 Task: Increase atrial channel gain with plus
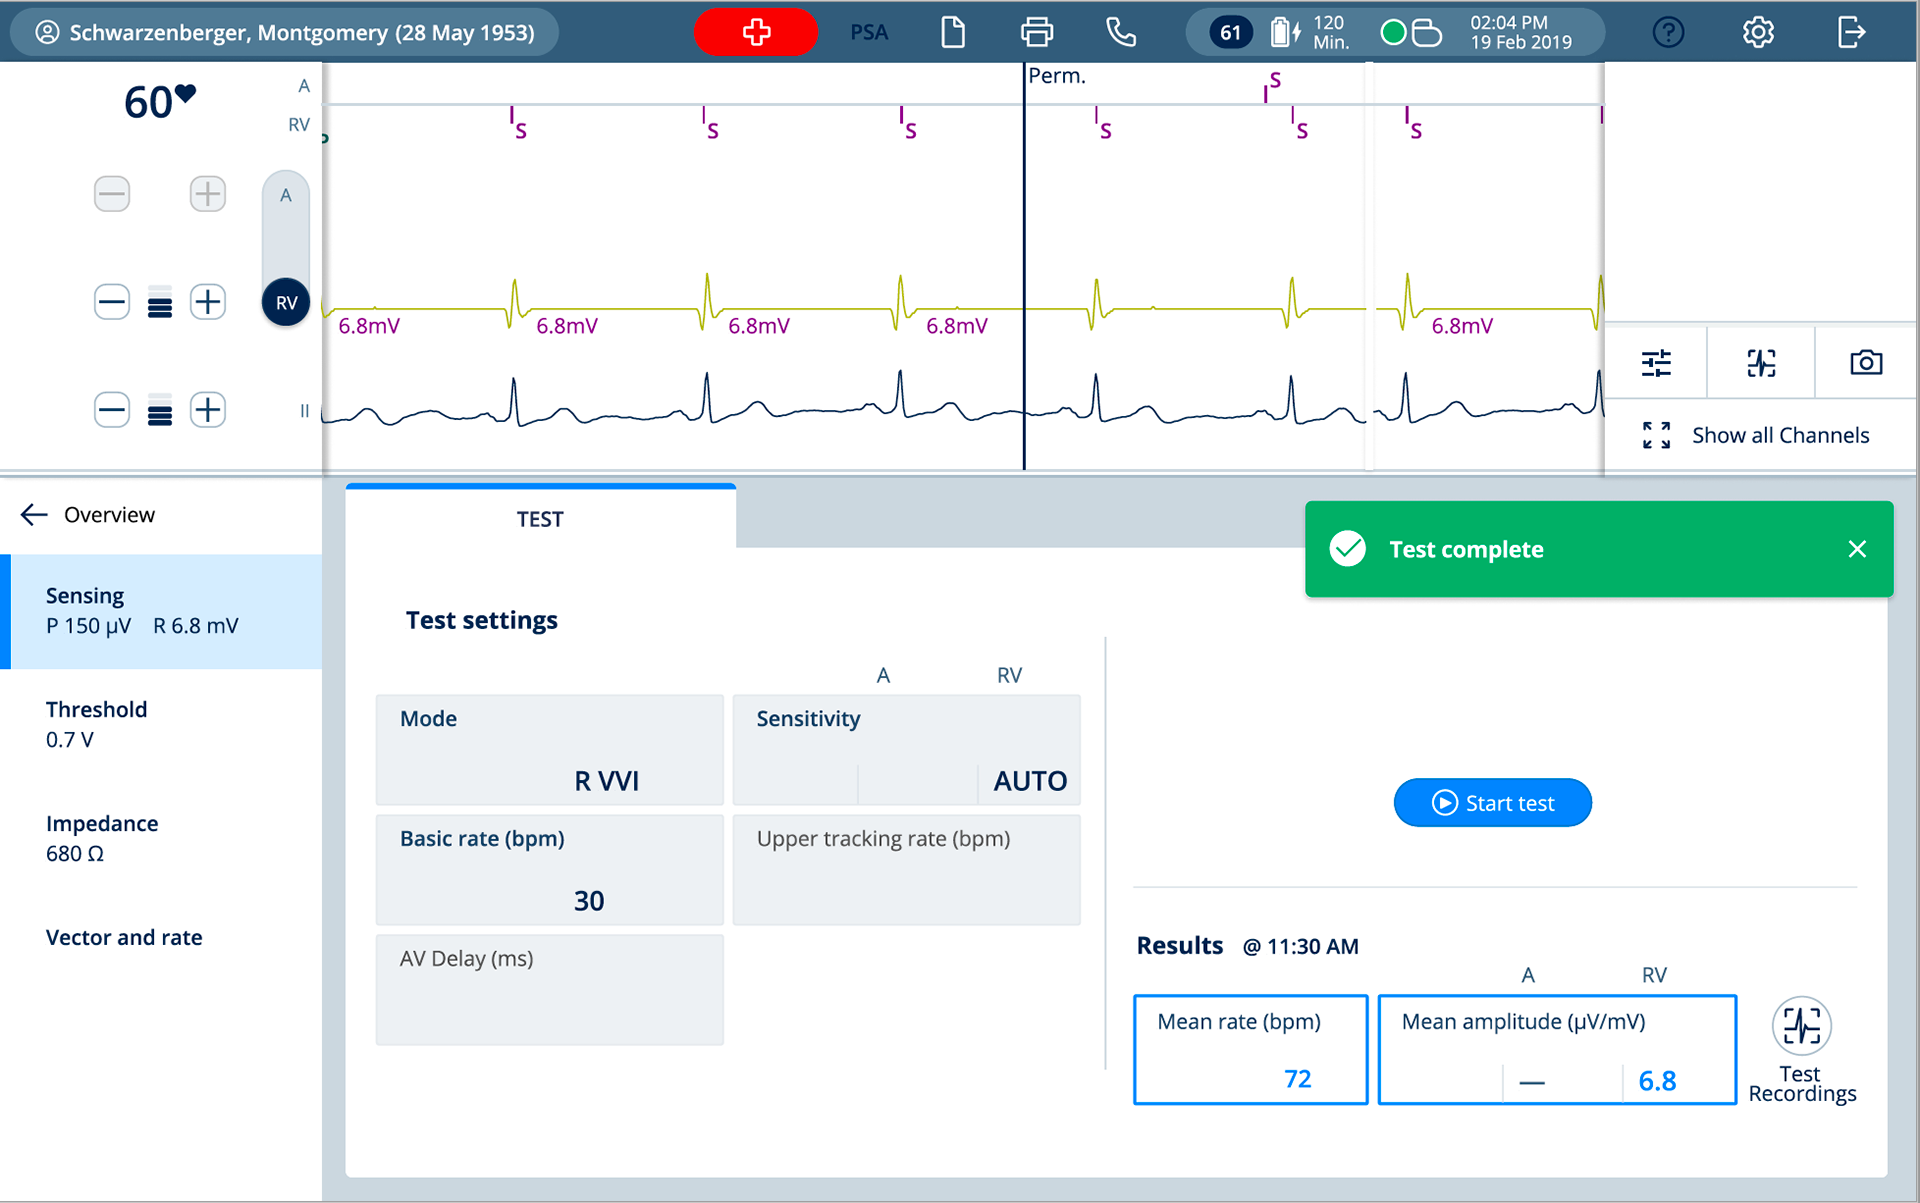(x=208, y=193)
